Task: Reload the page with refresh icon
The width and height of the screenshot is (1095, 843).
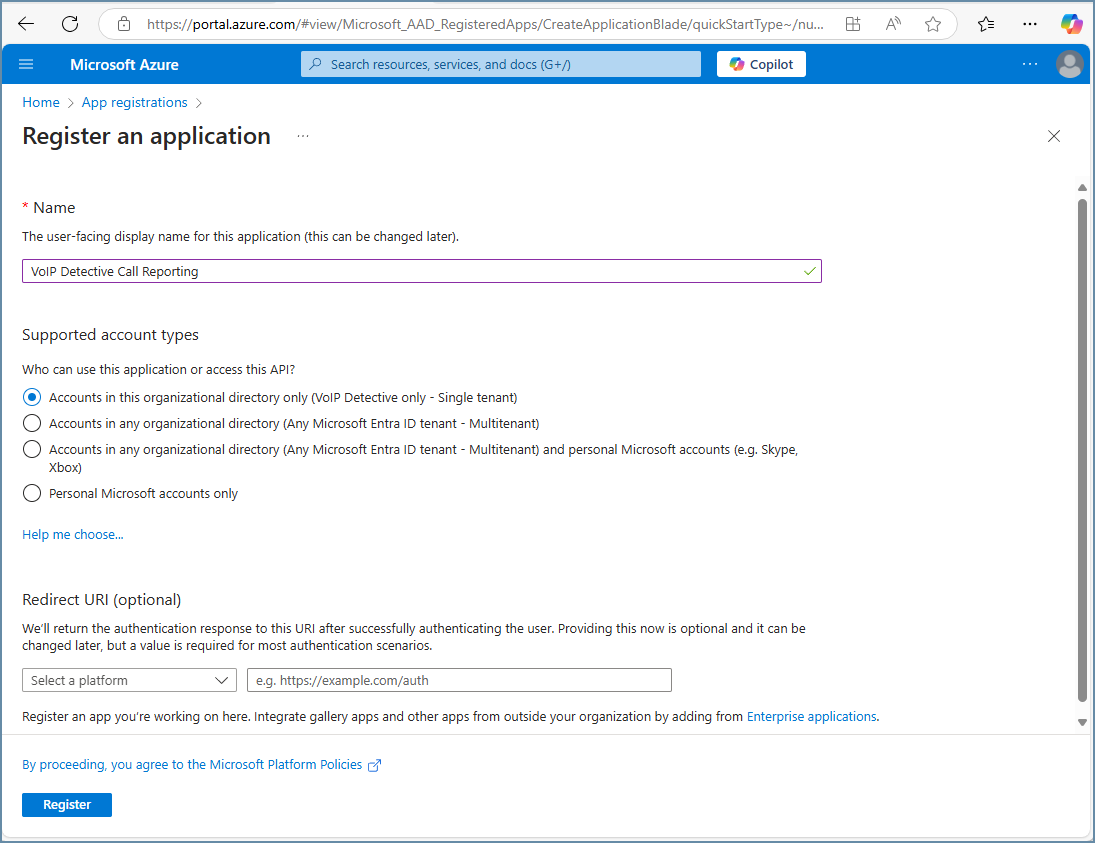Action: tap(70, 24)
